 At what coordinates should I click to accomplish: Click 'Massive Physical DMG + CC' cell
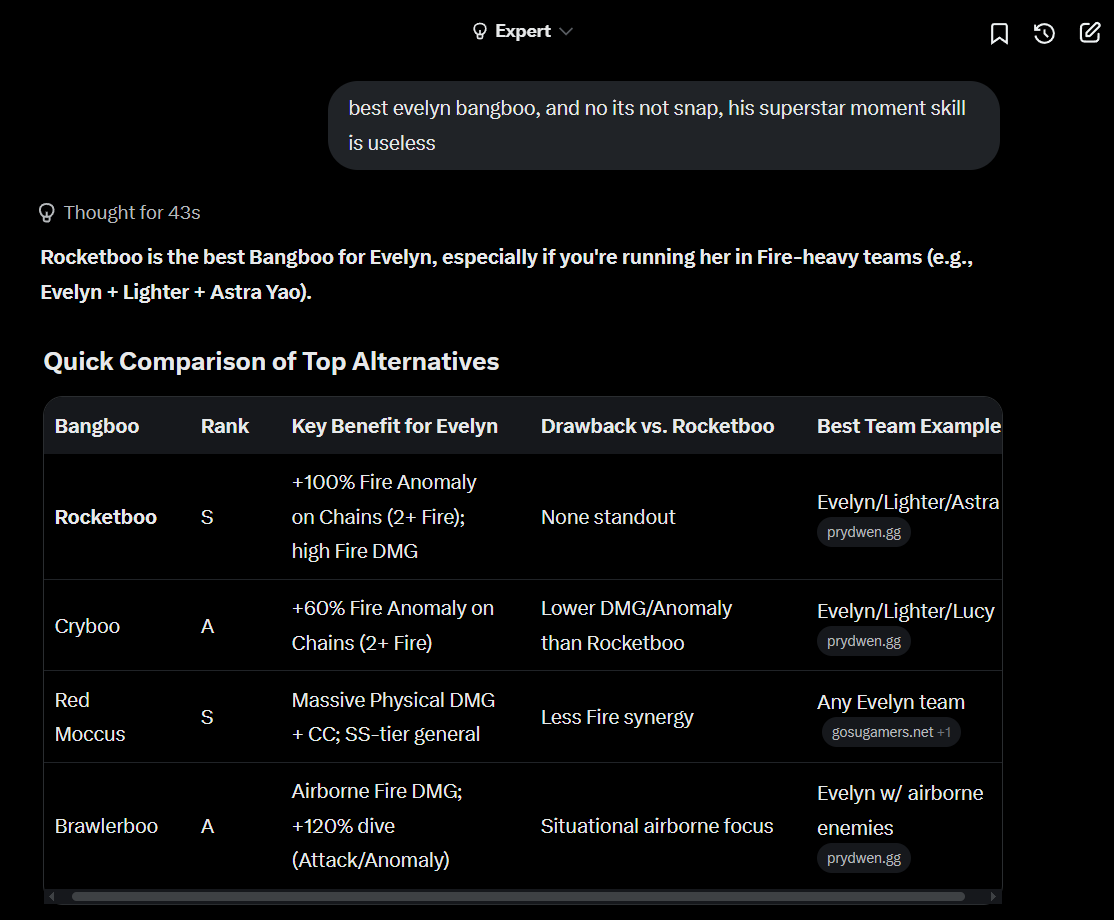(x=393, y=717)
